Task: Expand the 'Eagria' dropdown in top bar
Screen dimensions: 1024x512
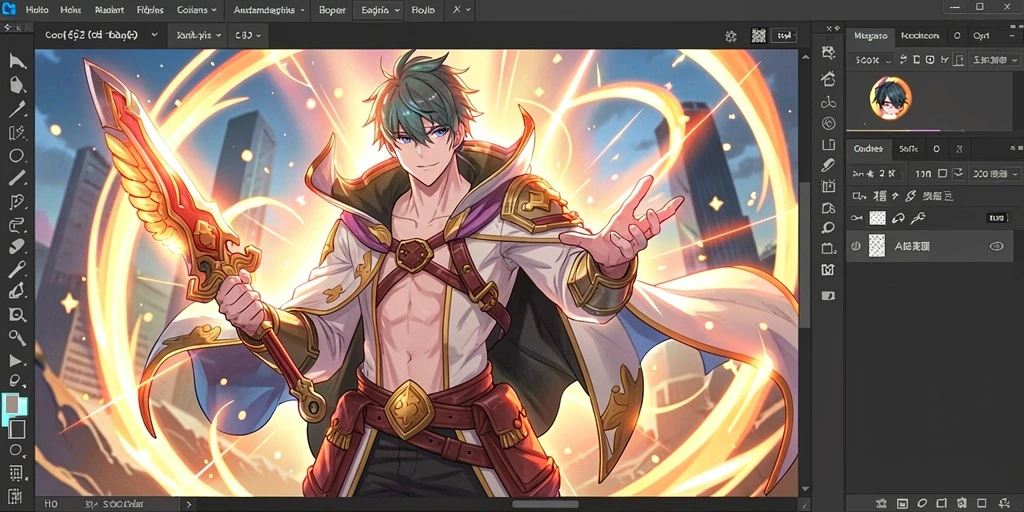Action: (x=381, y=11)
